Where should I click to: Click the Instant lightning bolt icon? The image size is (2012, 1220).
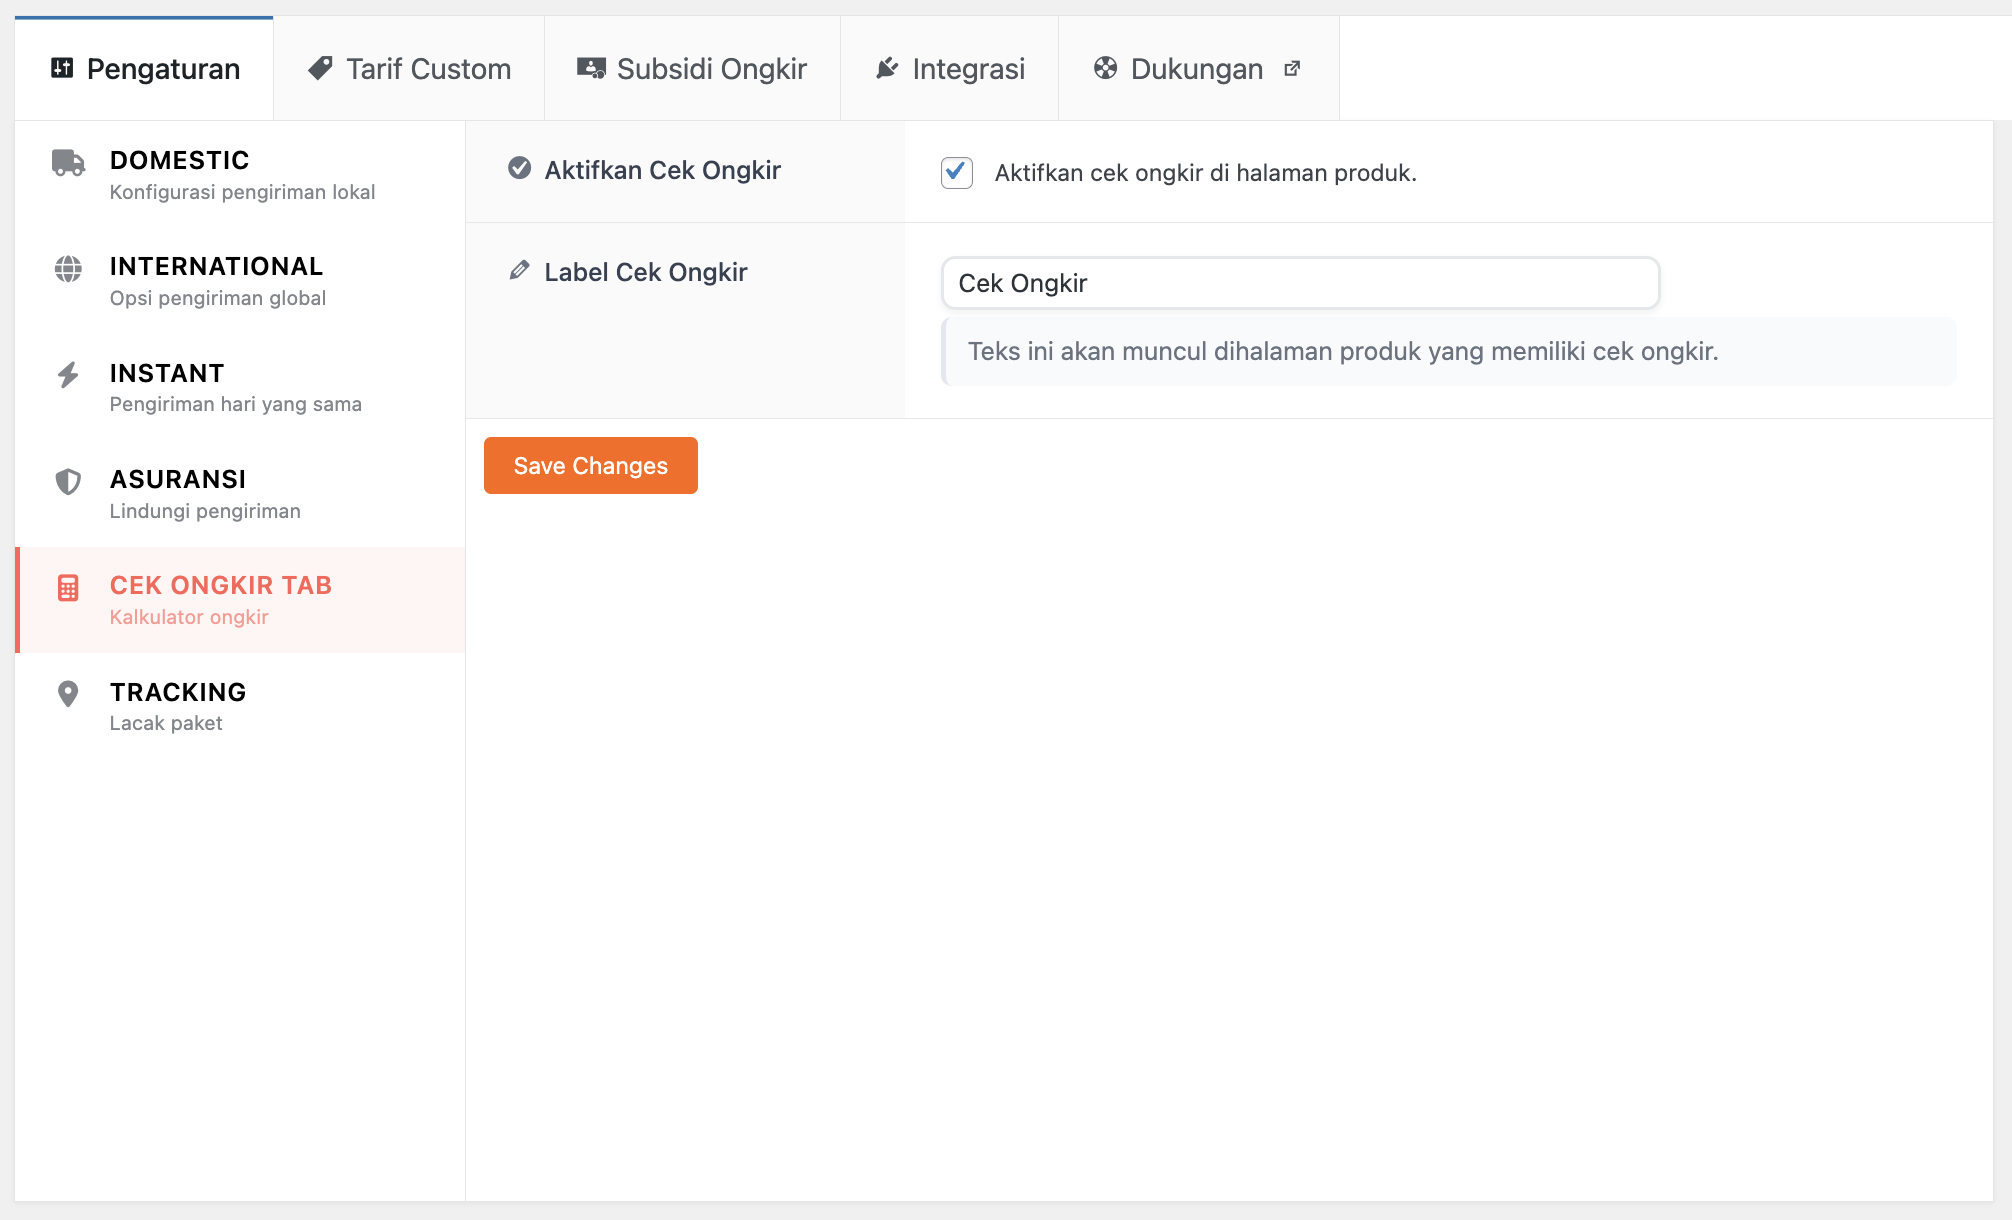click(68, 375)
